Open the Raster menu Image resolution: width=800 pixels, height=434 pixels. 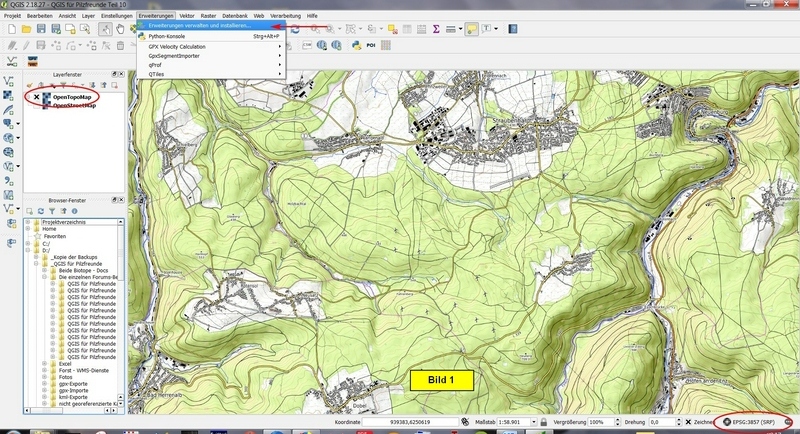tap(208, 17)
